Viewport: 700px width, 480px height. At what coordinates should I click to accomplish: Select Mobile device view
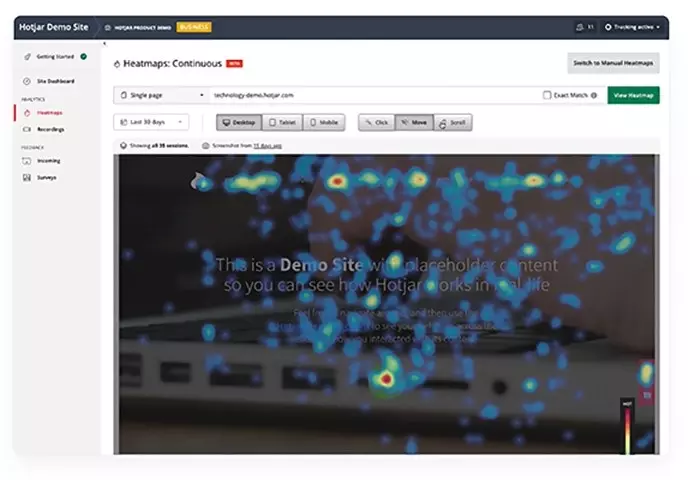324,122
